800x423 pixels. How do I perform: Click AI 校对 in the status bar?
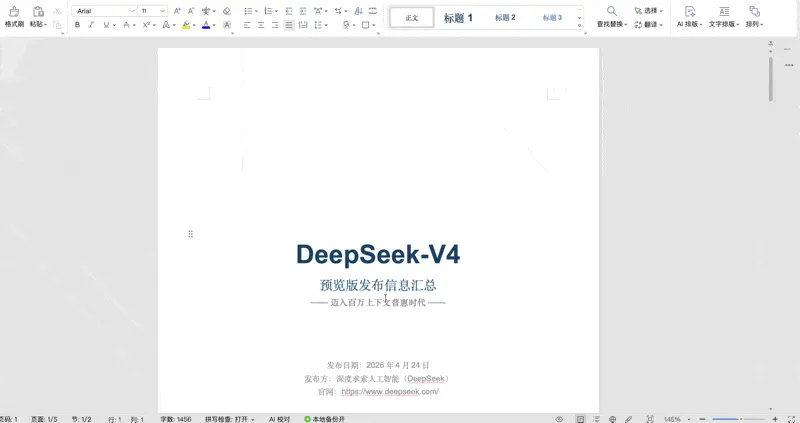(x=279, y=419)
